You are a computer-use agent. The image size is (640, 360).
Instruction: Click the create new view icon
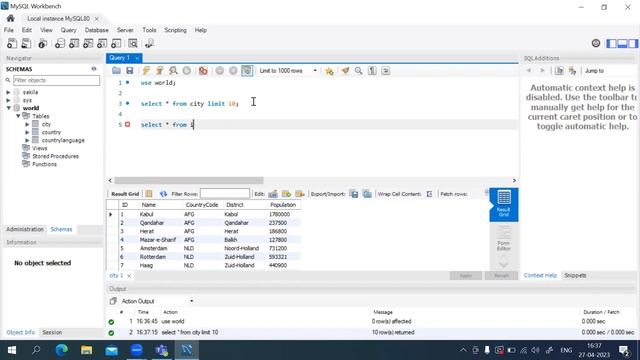pyautogui.click(x=88, y=43)
